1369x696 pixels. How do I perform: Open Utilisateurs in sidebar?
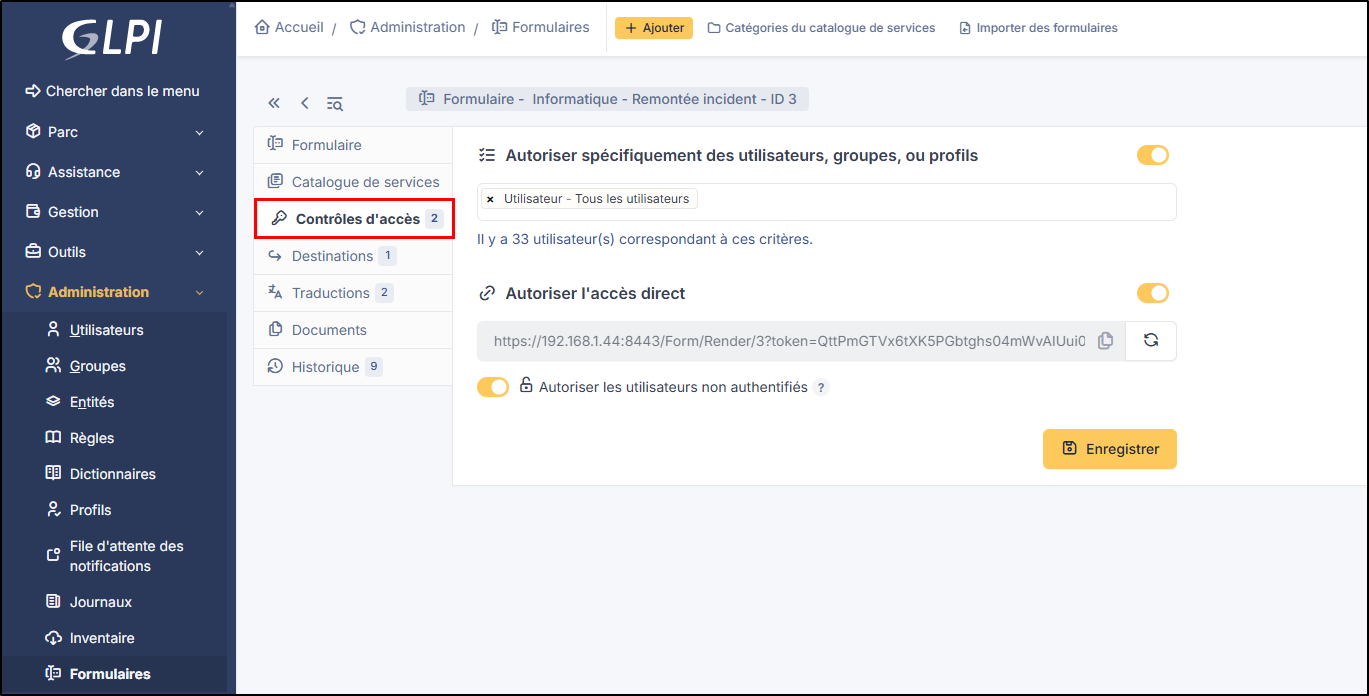[x=107, y=330]
